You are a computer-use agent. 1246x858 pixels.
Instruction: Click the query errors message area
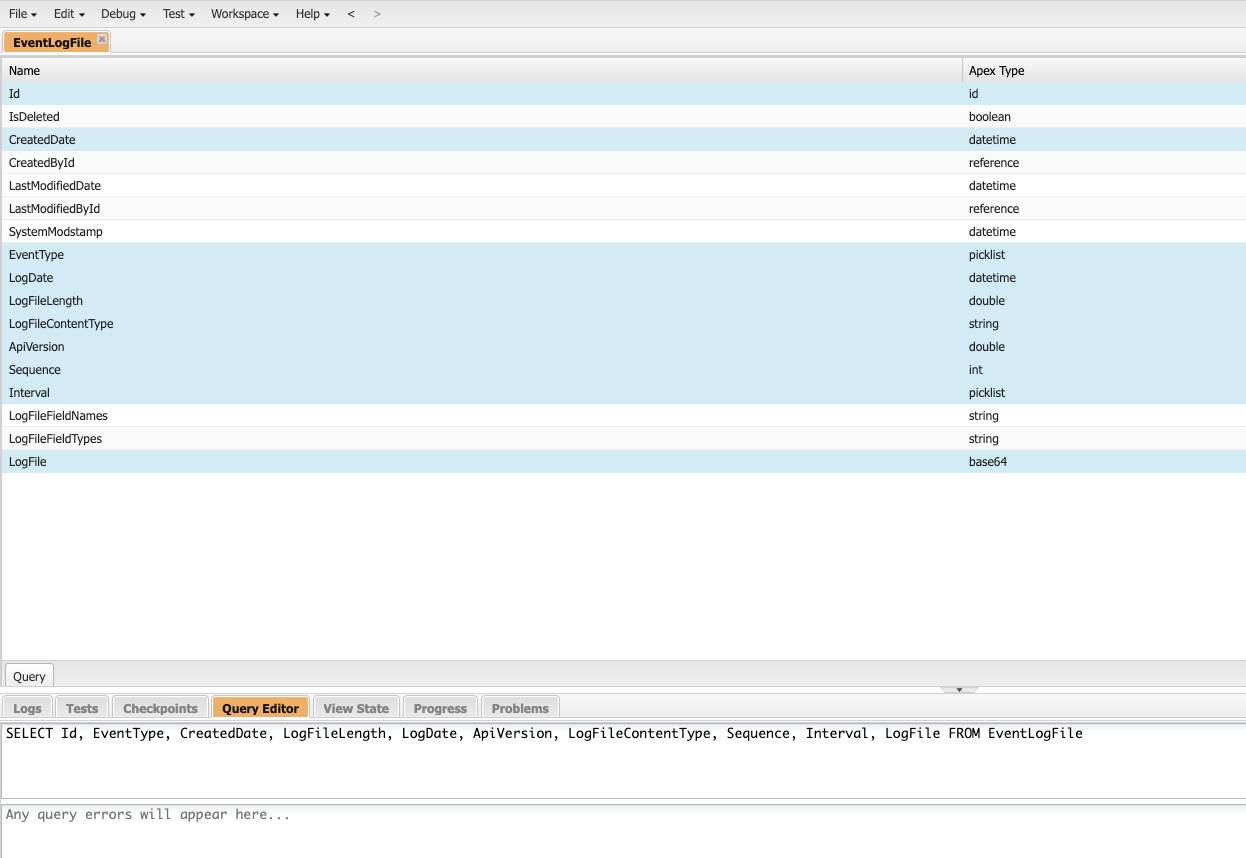click(x=623, y=831)
